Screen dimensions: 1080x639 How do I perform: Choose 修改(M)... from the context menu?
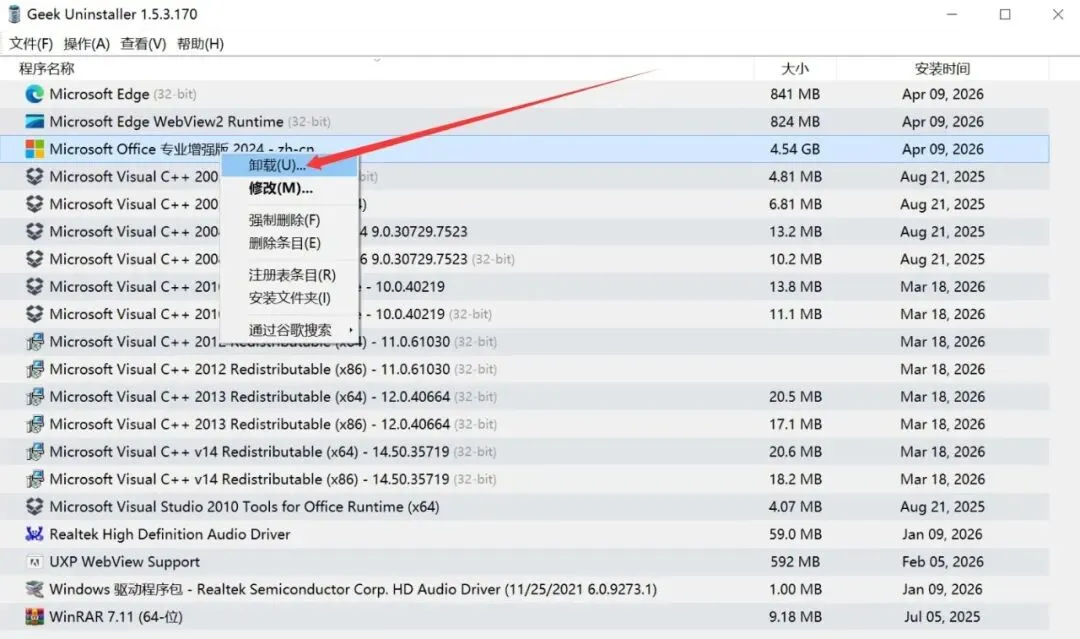pyautogui.click(x=289, y=188)
